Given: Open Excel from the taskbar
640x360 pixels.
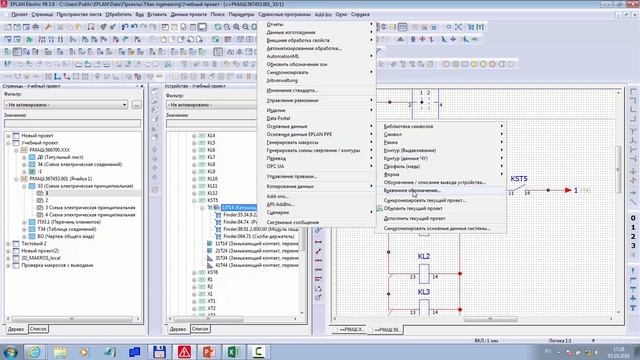Looking at the screenshot, I should 233,351.
